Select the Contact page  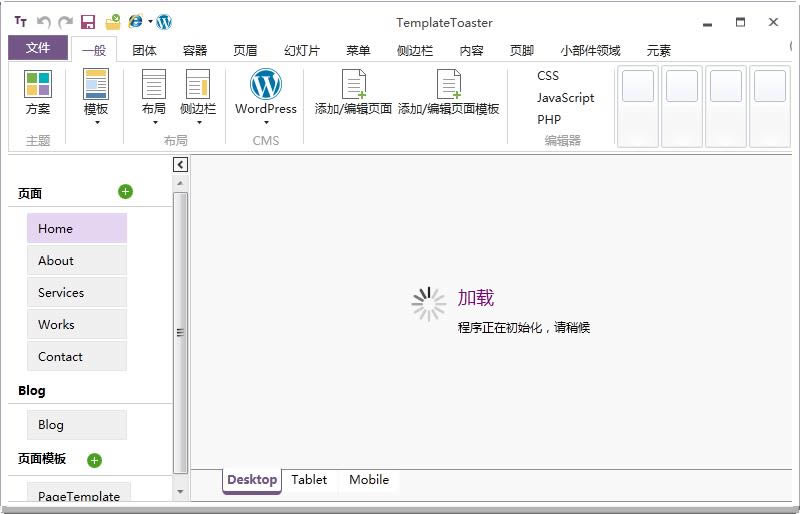point(77,356)
